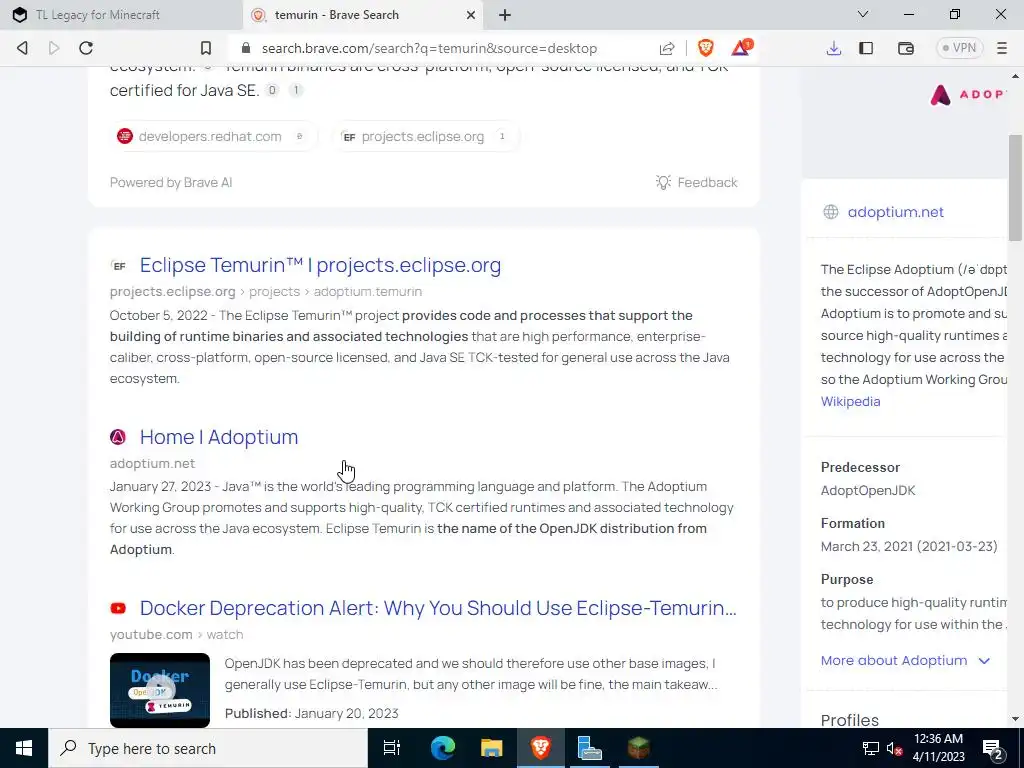This screenshot has height=768, width=1024.
Task: Click the Brave browser taskbar icon
Action: [x=541, y=748]
